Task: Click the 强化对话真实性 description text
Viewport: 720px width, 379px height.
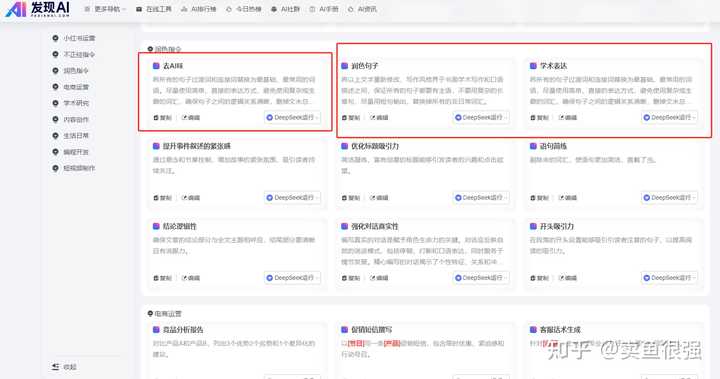Action: (422, 251)
